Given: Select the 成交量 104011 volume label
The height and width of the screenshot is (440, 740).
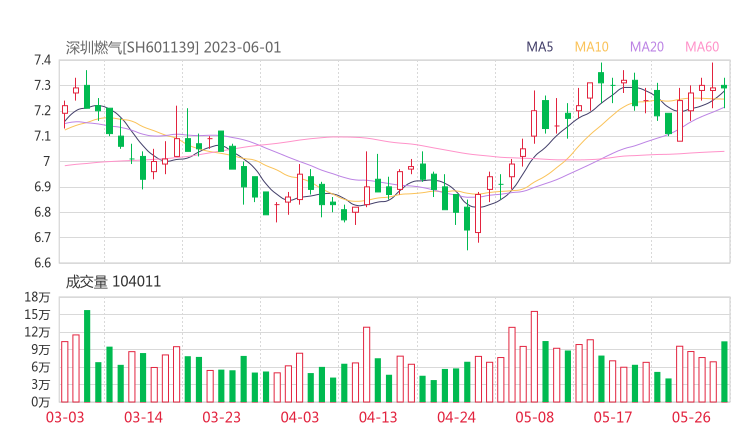Looking at the screenshot, I should [x=113, y=282].
